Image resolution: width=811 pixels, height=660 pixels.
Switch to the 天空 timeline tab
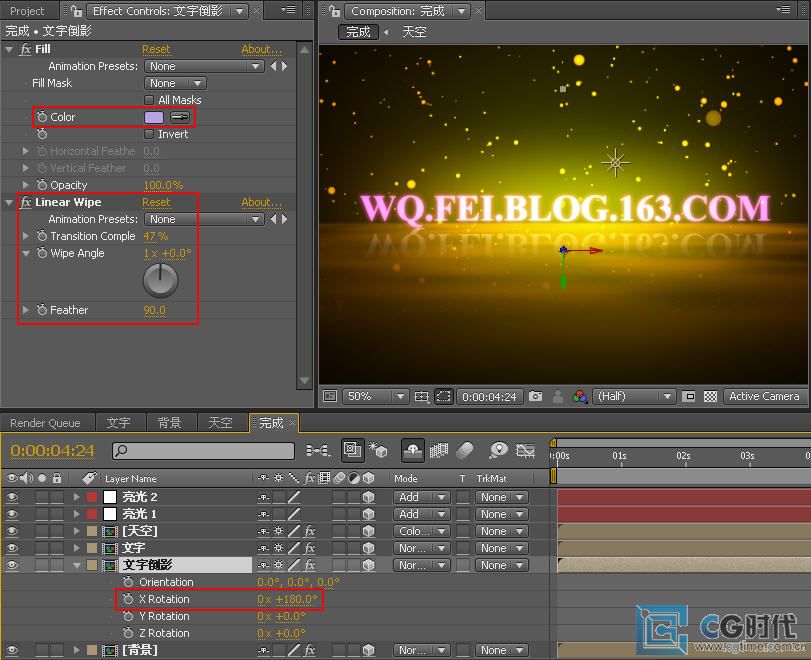pyautogui.click(x=220, y=423)
